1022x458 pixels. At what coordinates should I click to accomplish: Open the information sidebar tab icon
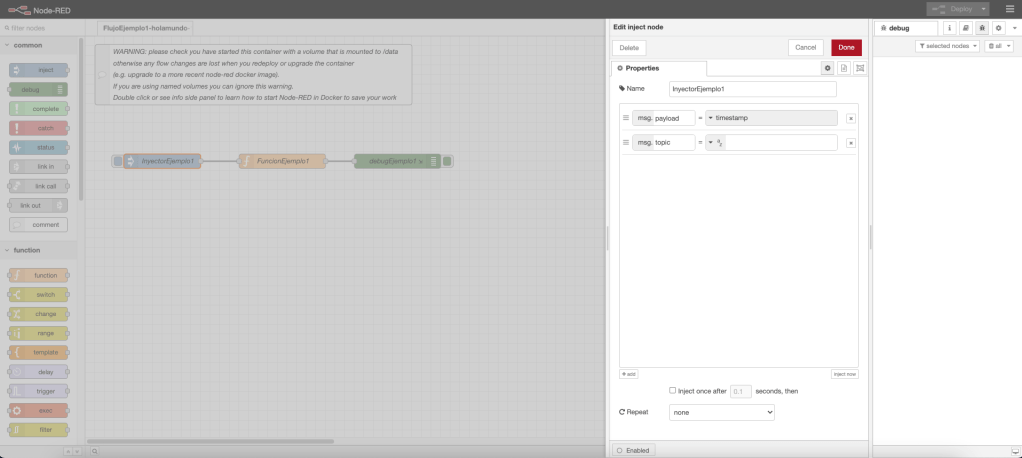pos(949,29)
